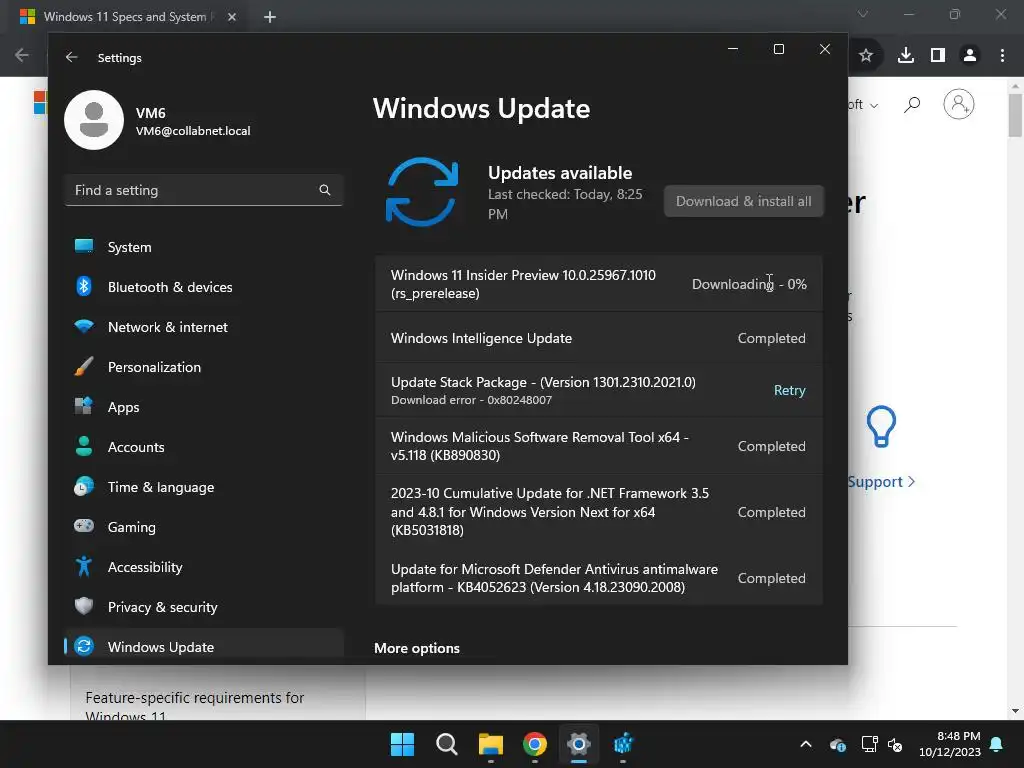
Task: Click the sign-in account icon on Microsoft page
Action: point(959,104)
